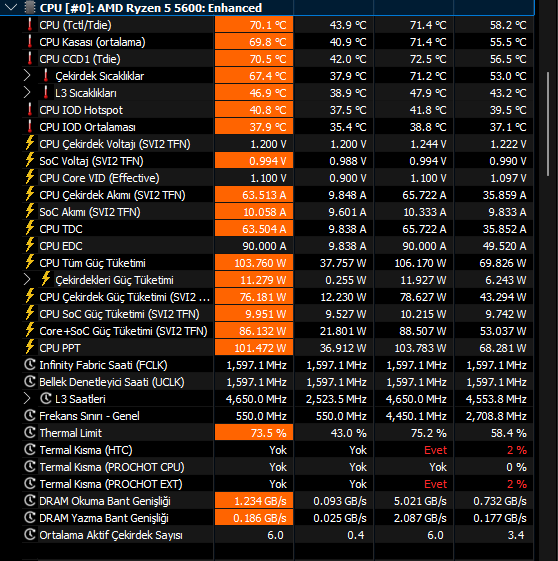Click thermometer icon beside CPU (Tctl/Tdie)
The image size is (558, 561).
30,24
